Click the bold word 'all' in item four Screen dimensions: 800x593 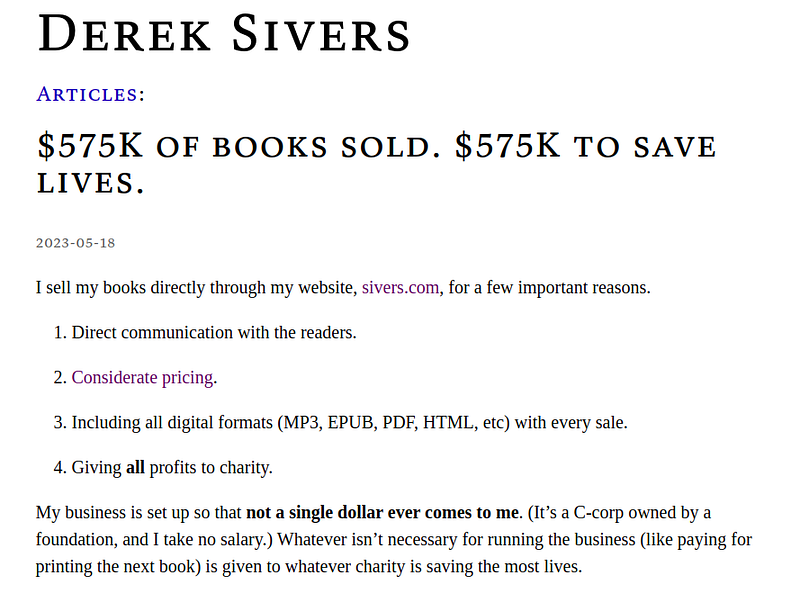135,467
